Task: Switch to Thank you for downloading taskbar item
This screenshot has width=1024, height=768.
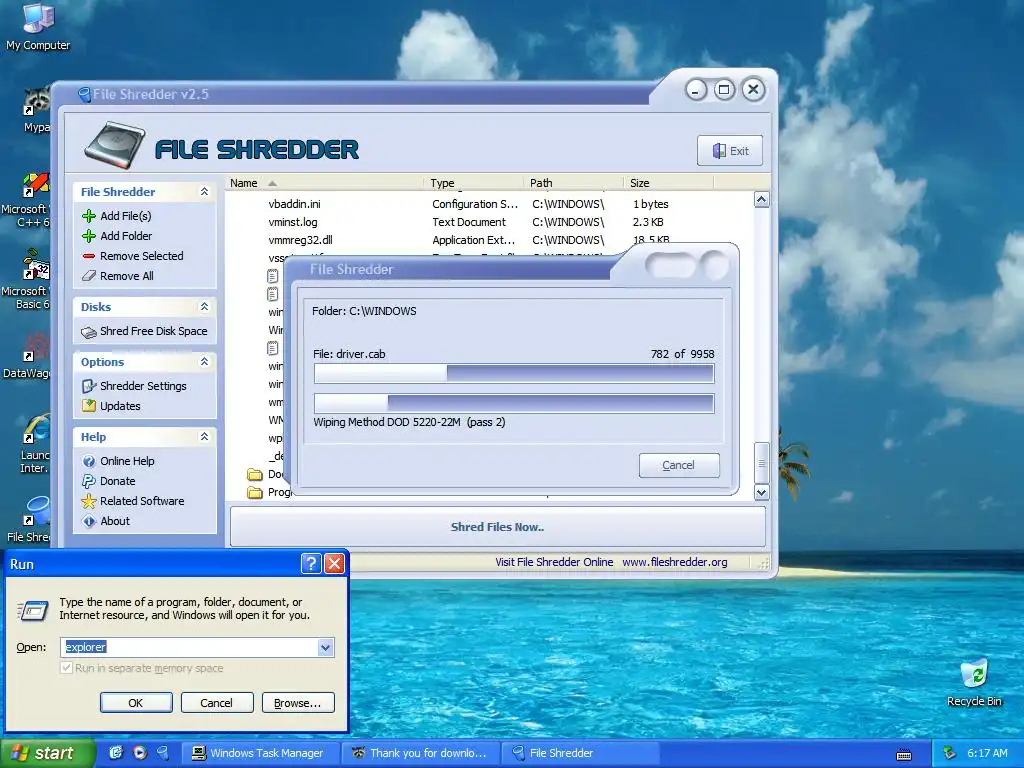Action: [x=421, y=753]
